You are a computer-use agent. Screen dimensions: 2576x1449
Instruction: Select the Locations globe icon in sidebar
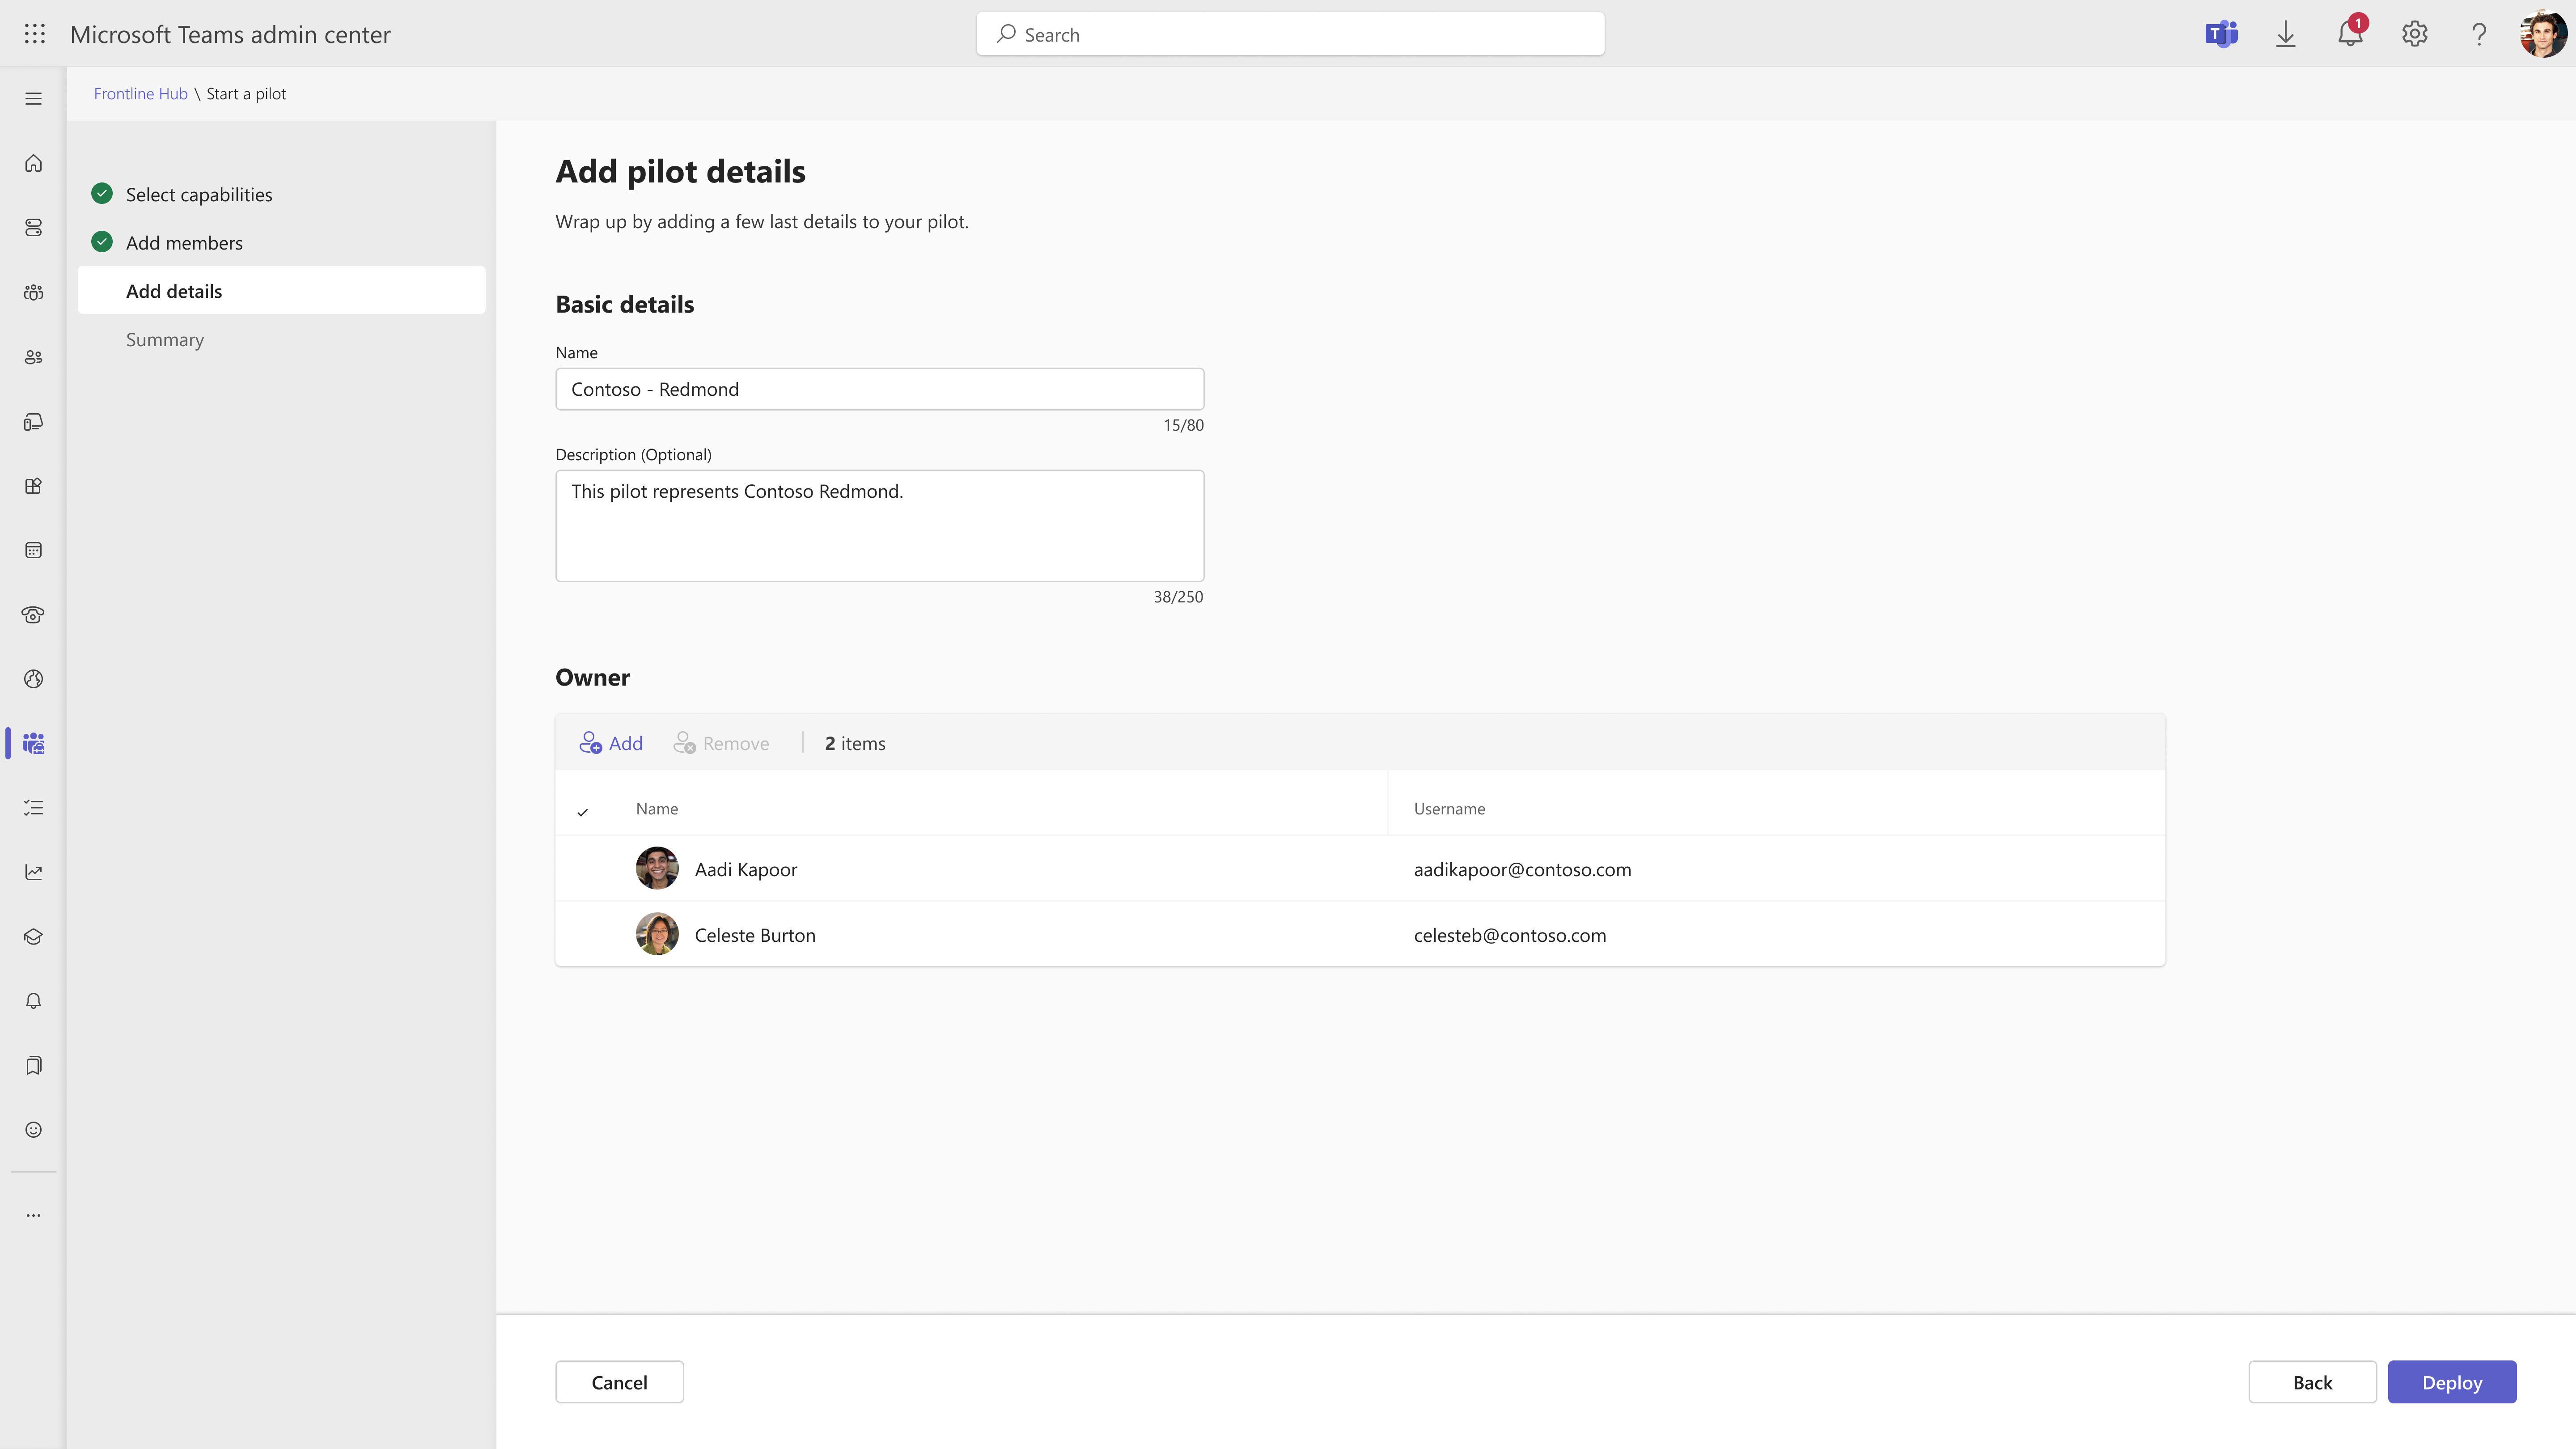tap(33, 678)
